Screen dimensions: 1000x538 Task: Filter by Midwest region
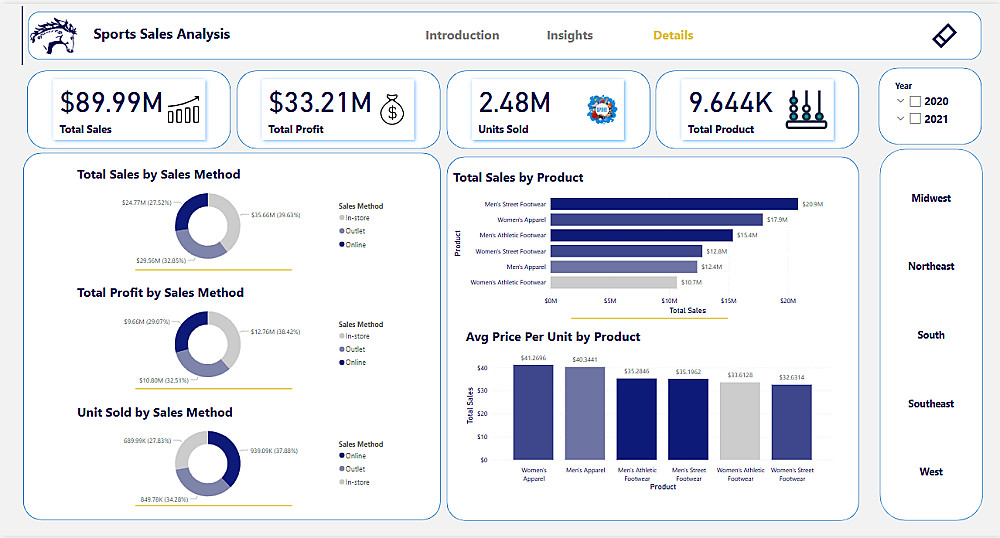point(930,198)
